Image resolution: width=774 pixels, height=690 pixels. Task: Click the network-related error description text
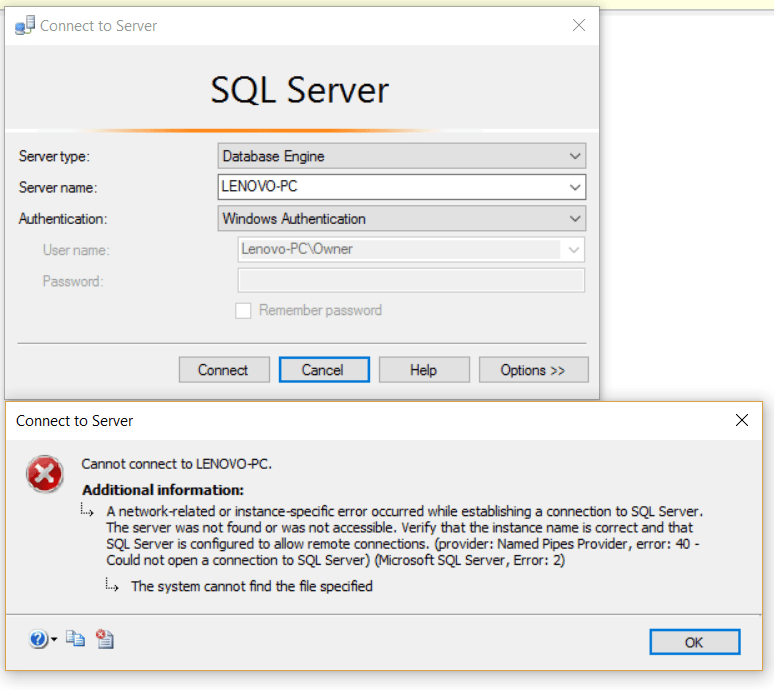click(x=404, y=536)
